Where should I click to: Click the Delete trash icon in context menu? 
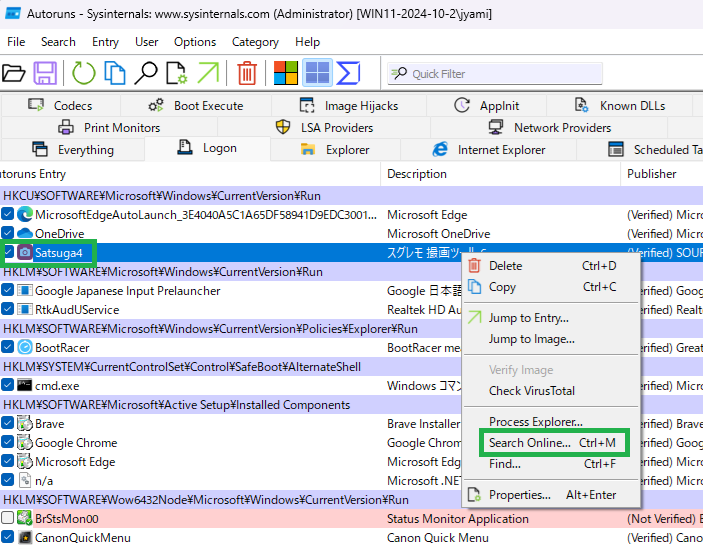tap(474, 265)
